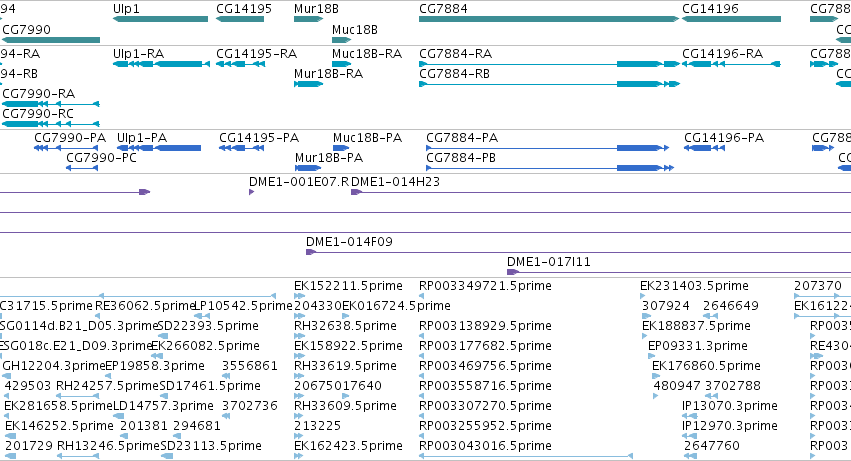Click EST EK016724.5prime

pyautogui.click(x=396, y=306)
